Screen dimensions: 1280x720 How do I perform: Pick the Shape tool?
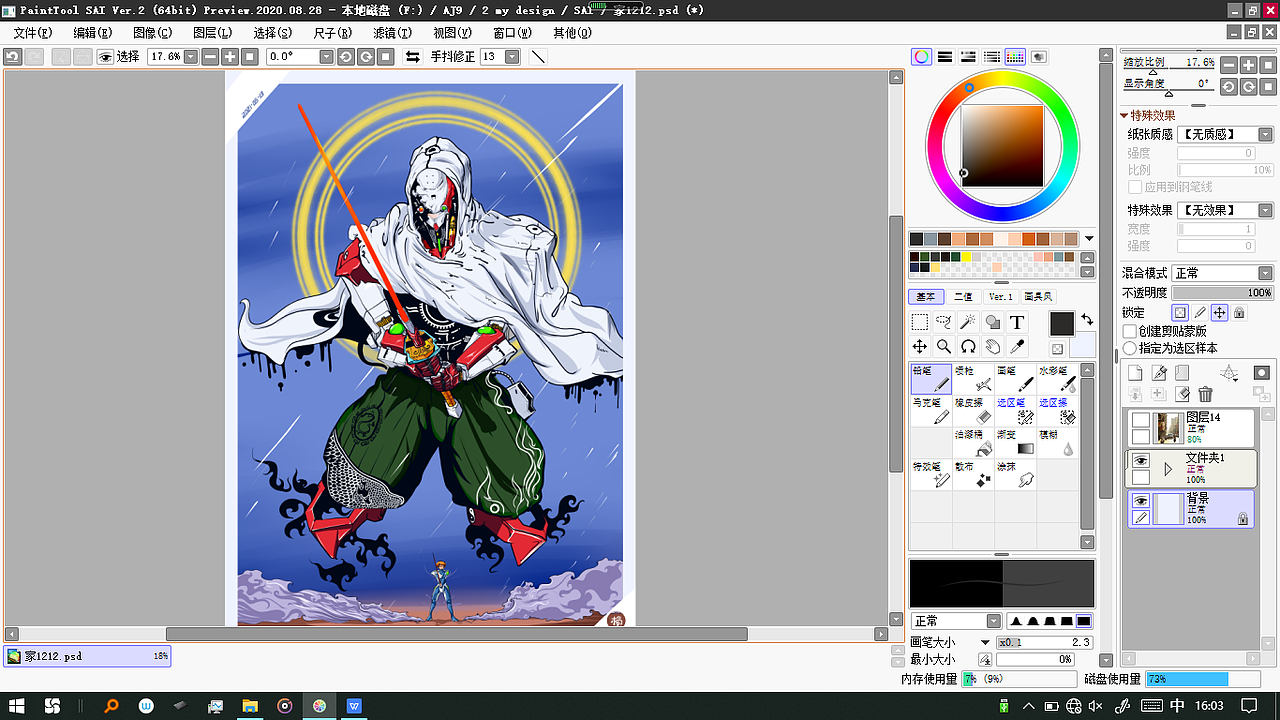[993, 322]
